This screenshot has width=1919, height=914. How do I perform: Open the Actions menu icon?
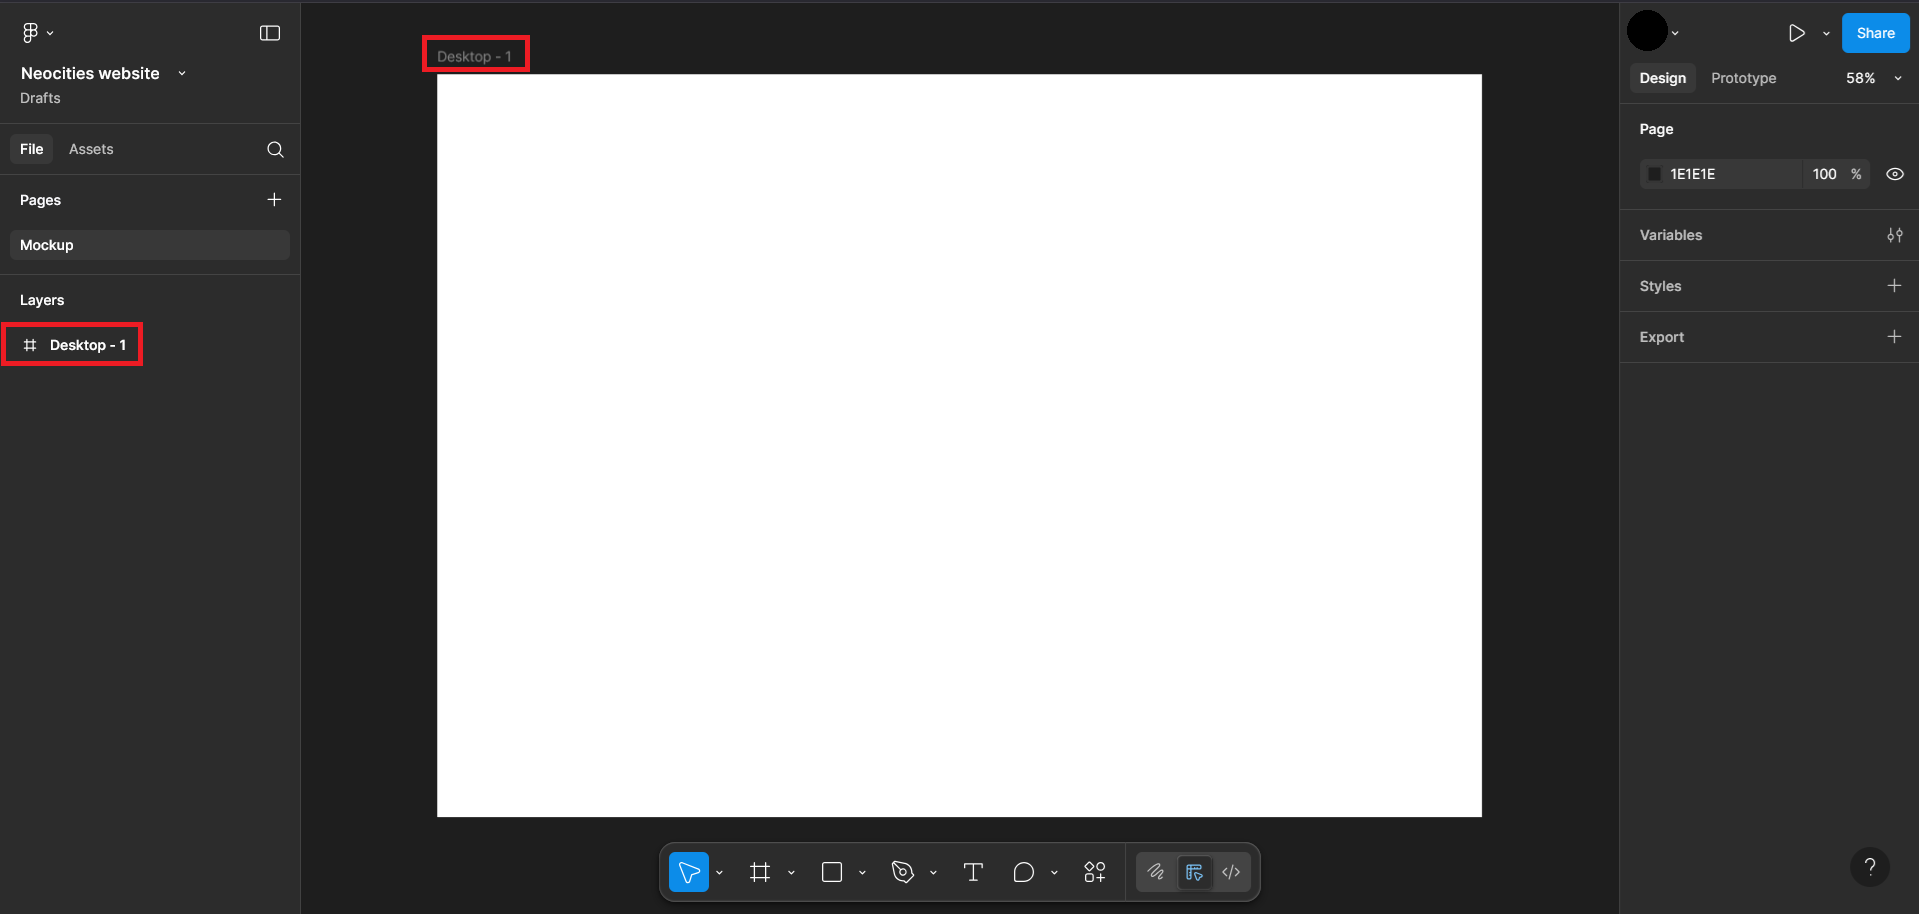point(1095,872)
